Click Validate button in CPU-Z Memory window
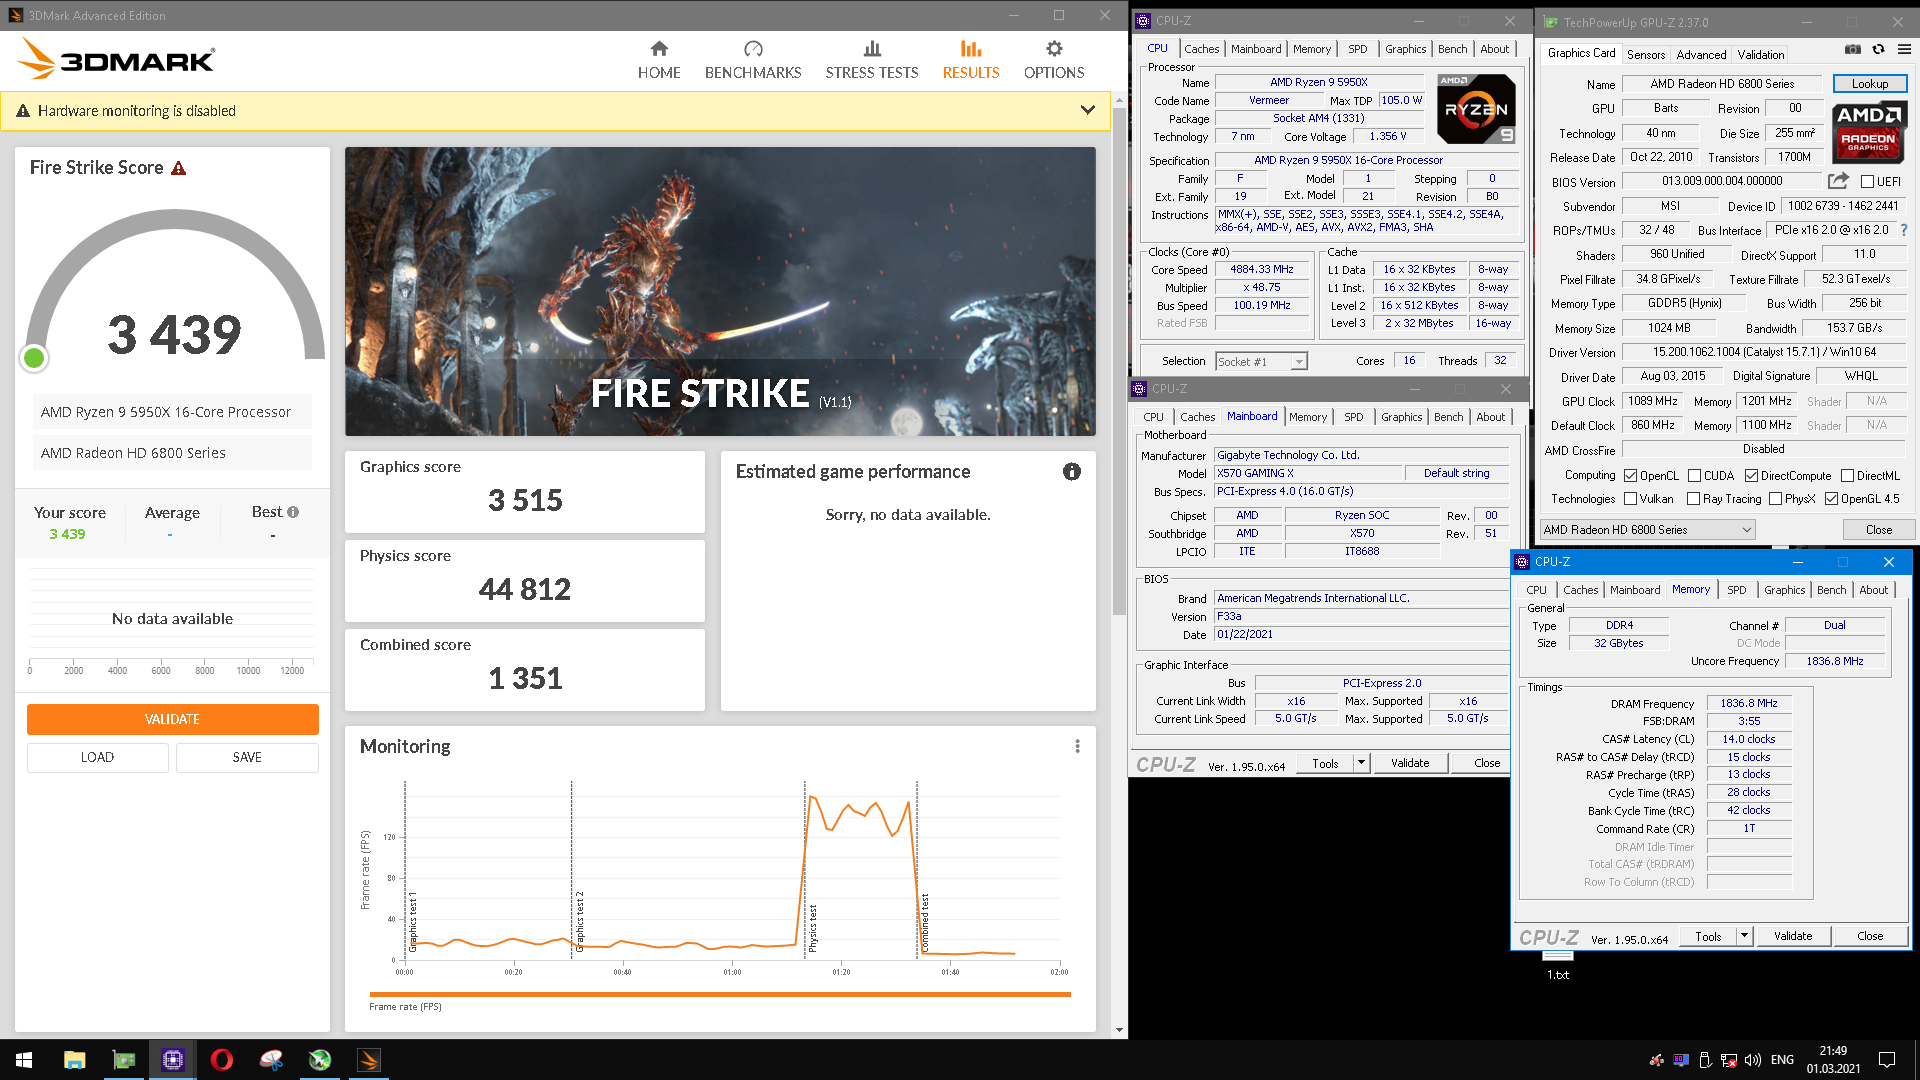This screenshot has height=1080, width=1920. point(1793,936)
